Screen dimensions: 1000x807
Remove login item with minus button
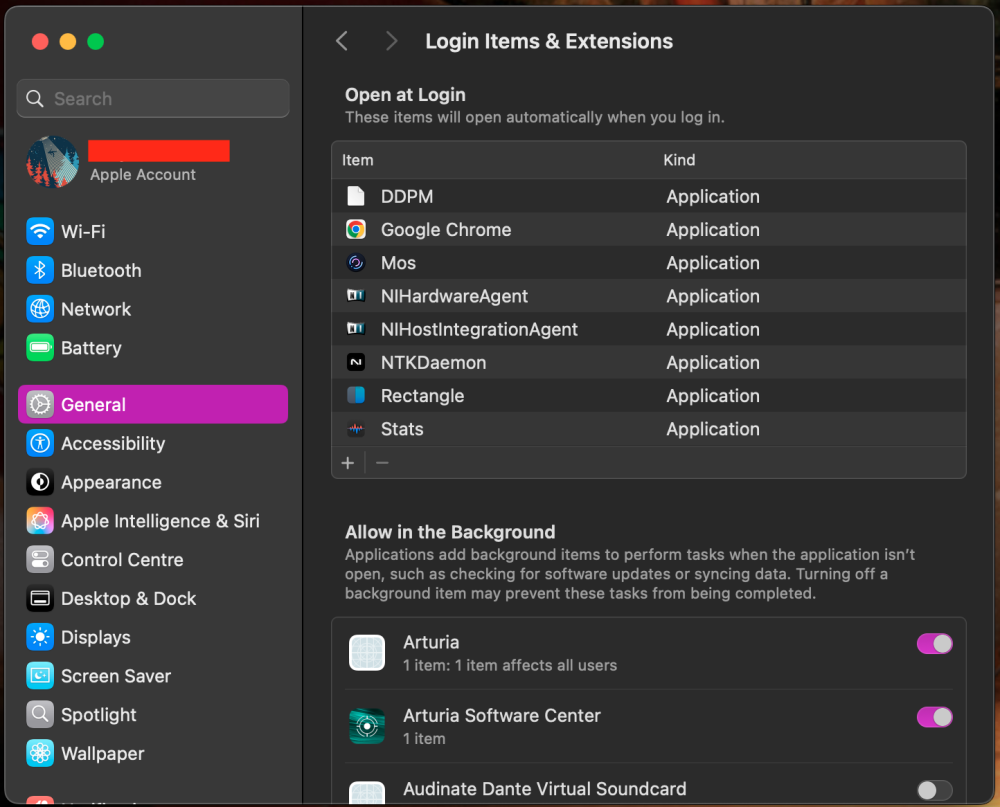[x=382, y=463]
